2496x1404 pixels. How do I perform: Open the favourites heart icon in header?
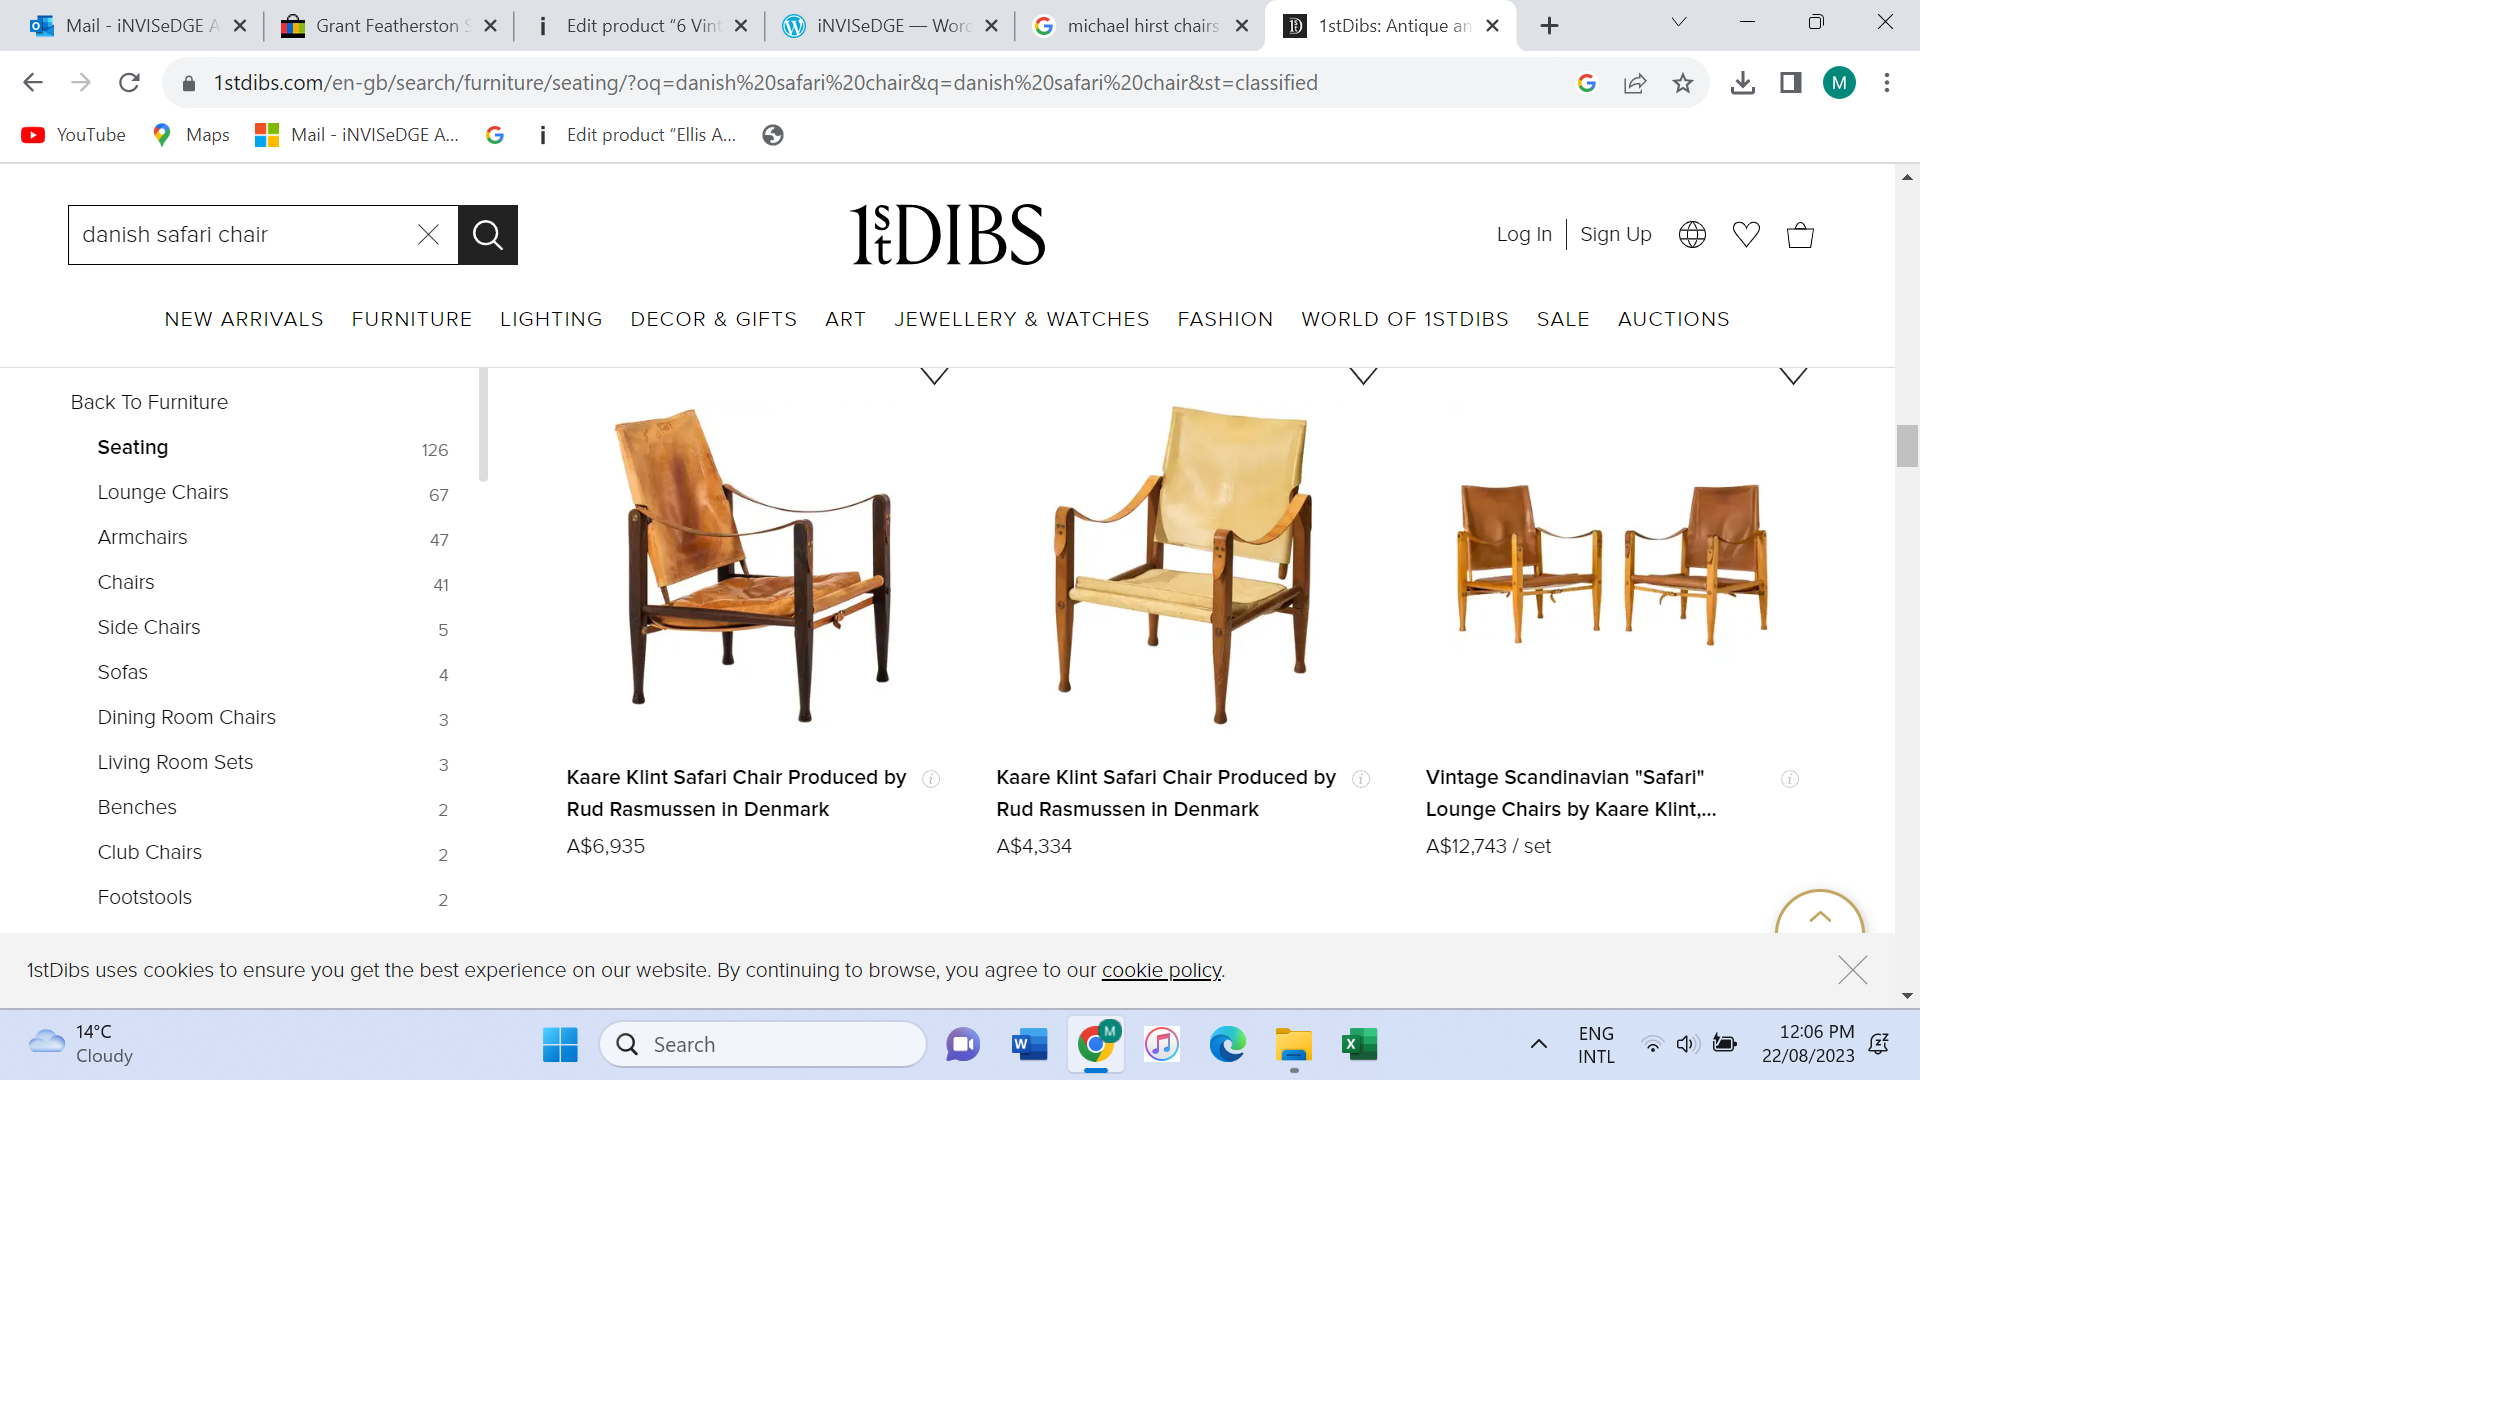coord(1745,235)
